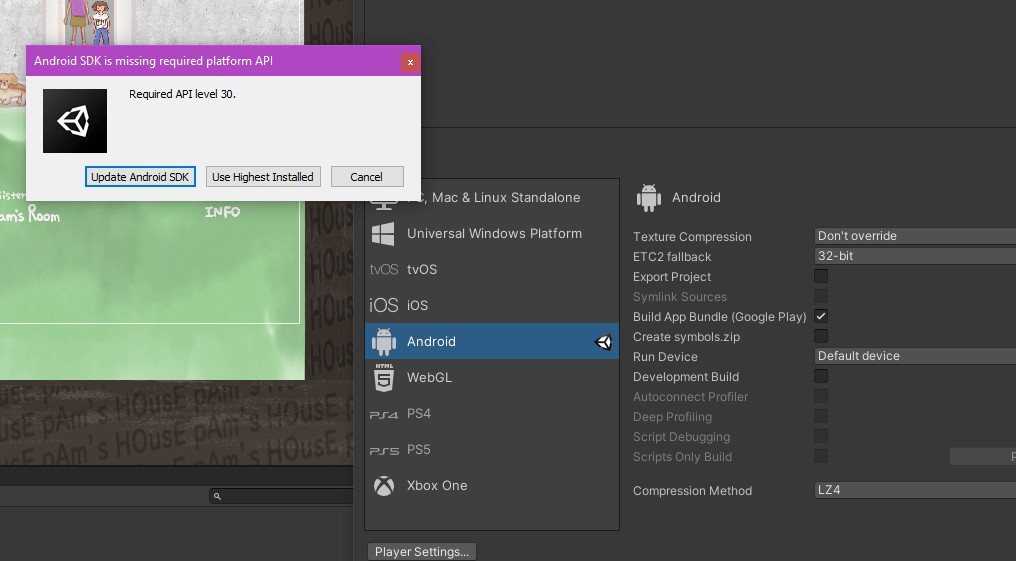Enable Development Build checkbox
This screenshot has height=561, width=1016.
click(x=821, y=376)
